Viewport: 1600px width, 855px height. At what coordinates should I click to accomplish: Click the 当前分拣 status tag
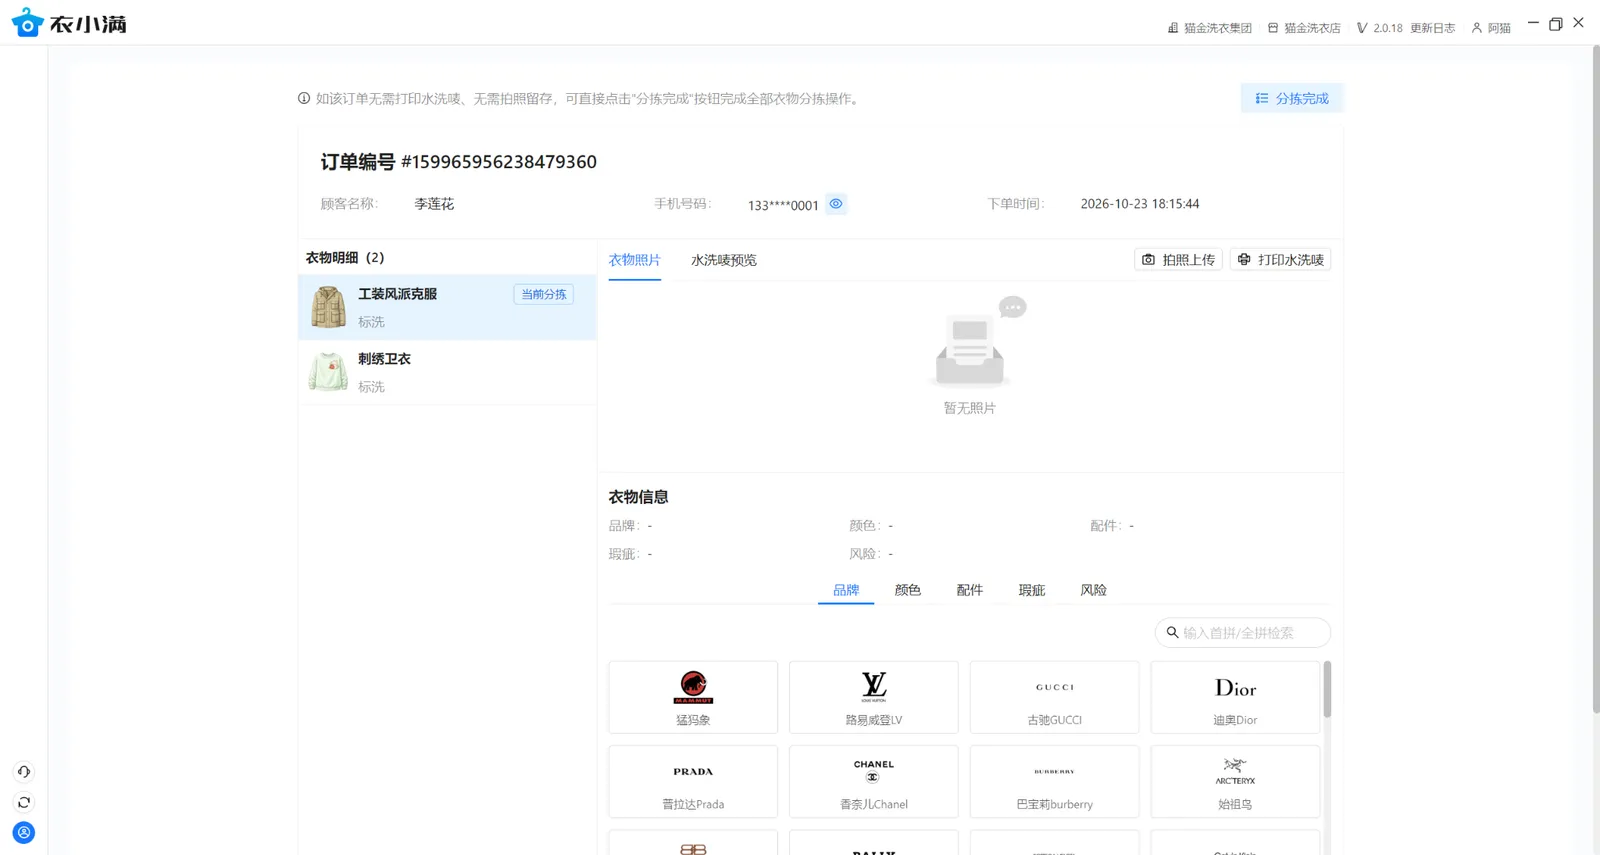[544, 294]
